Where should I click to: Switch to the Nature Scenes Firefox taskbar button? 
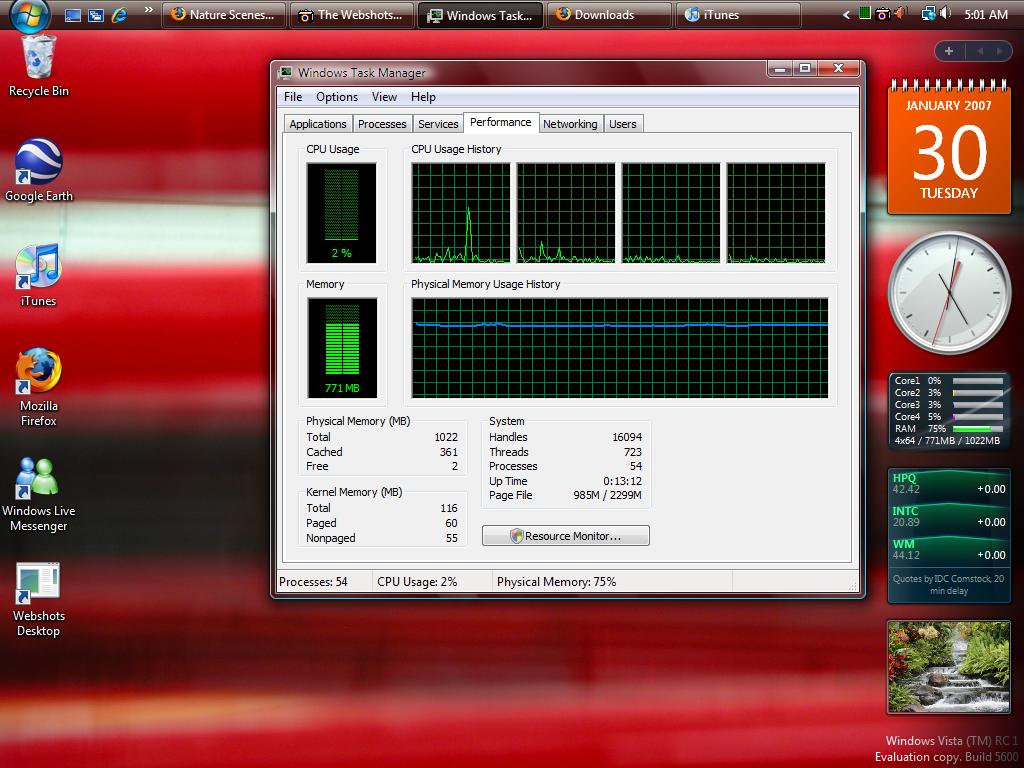click(224, 15)
